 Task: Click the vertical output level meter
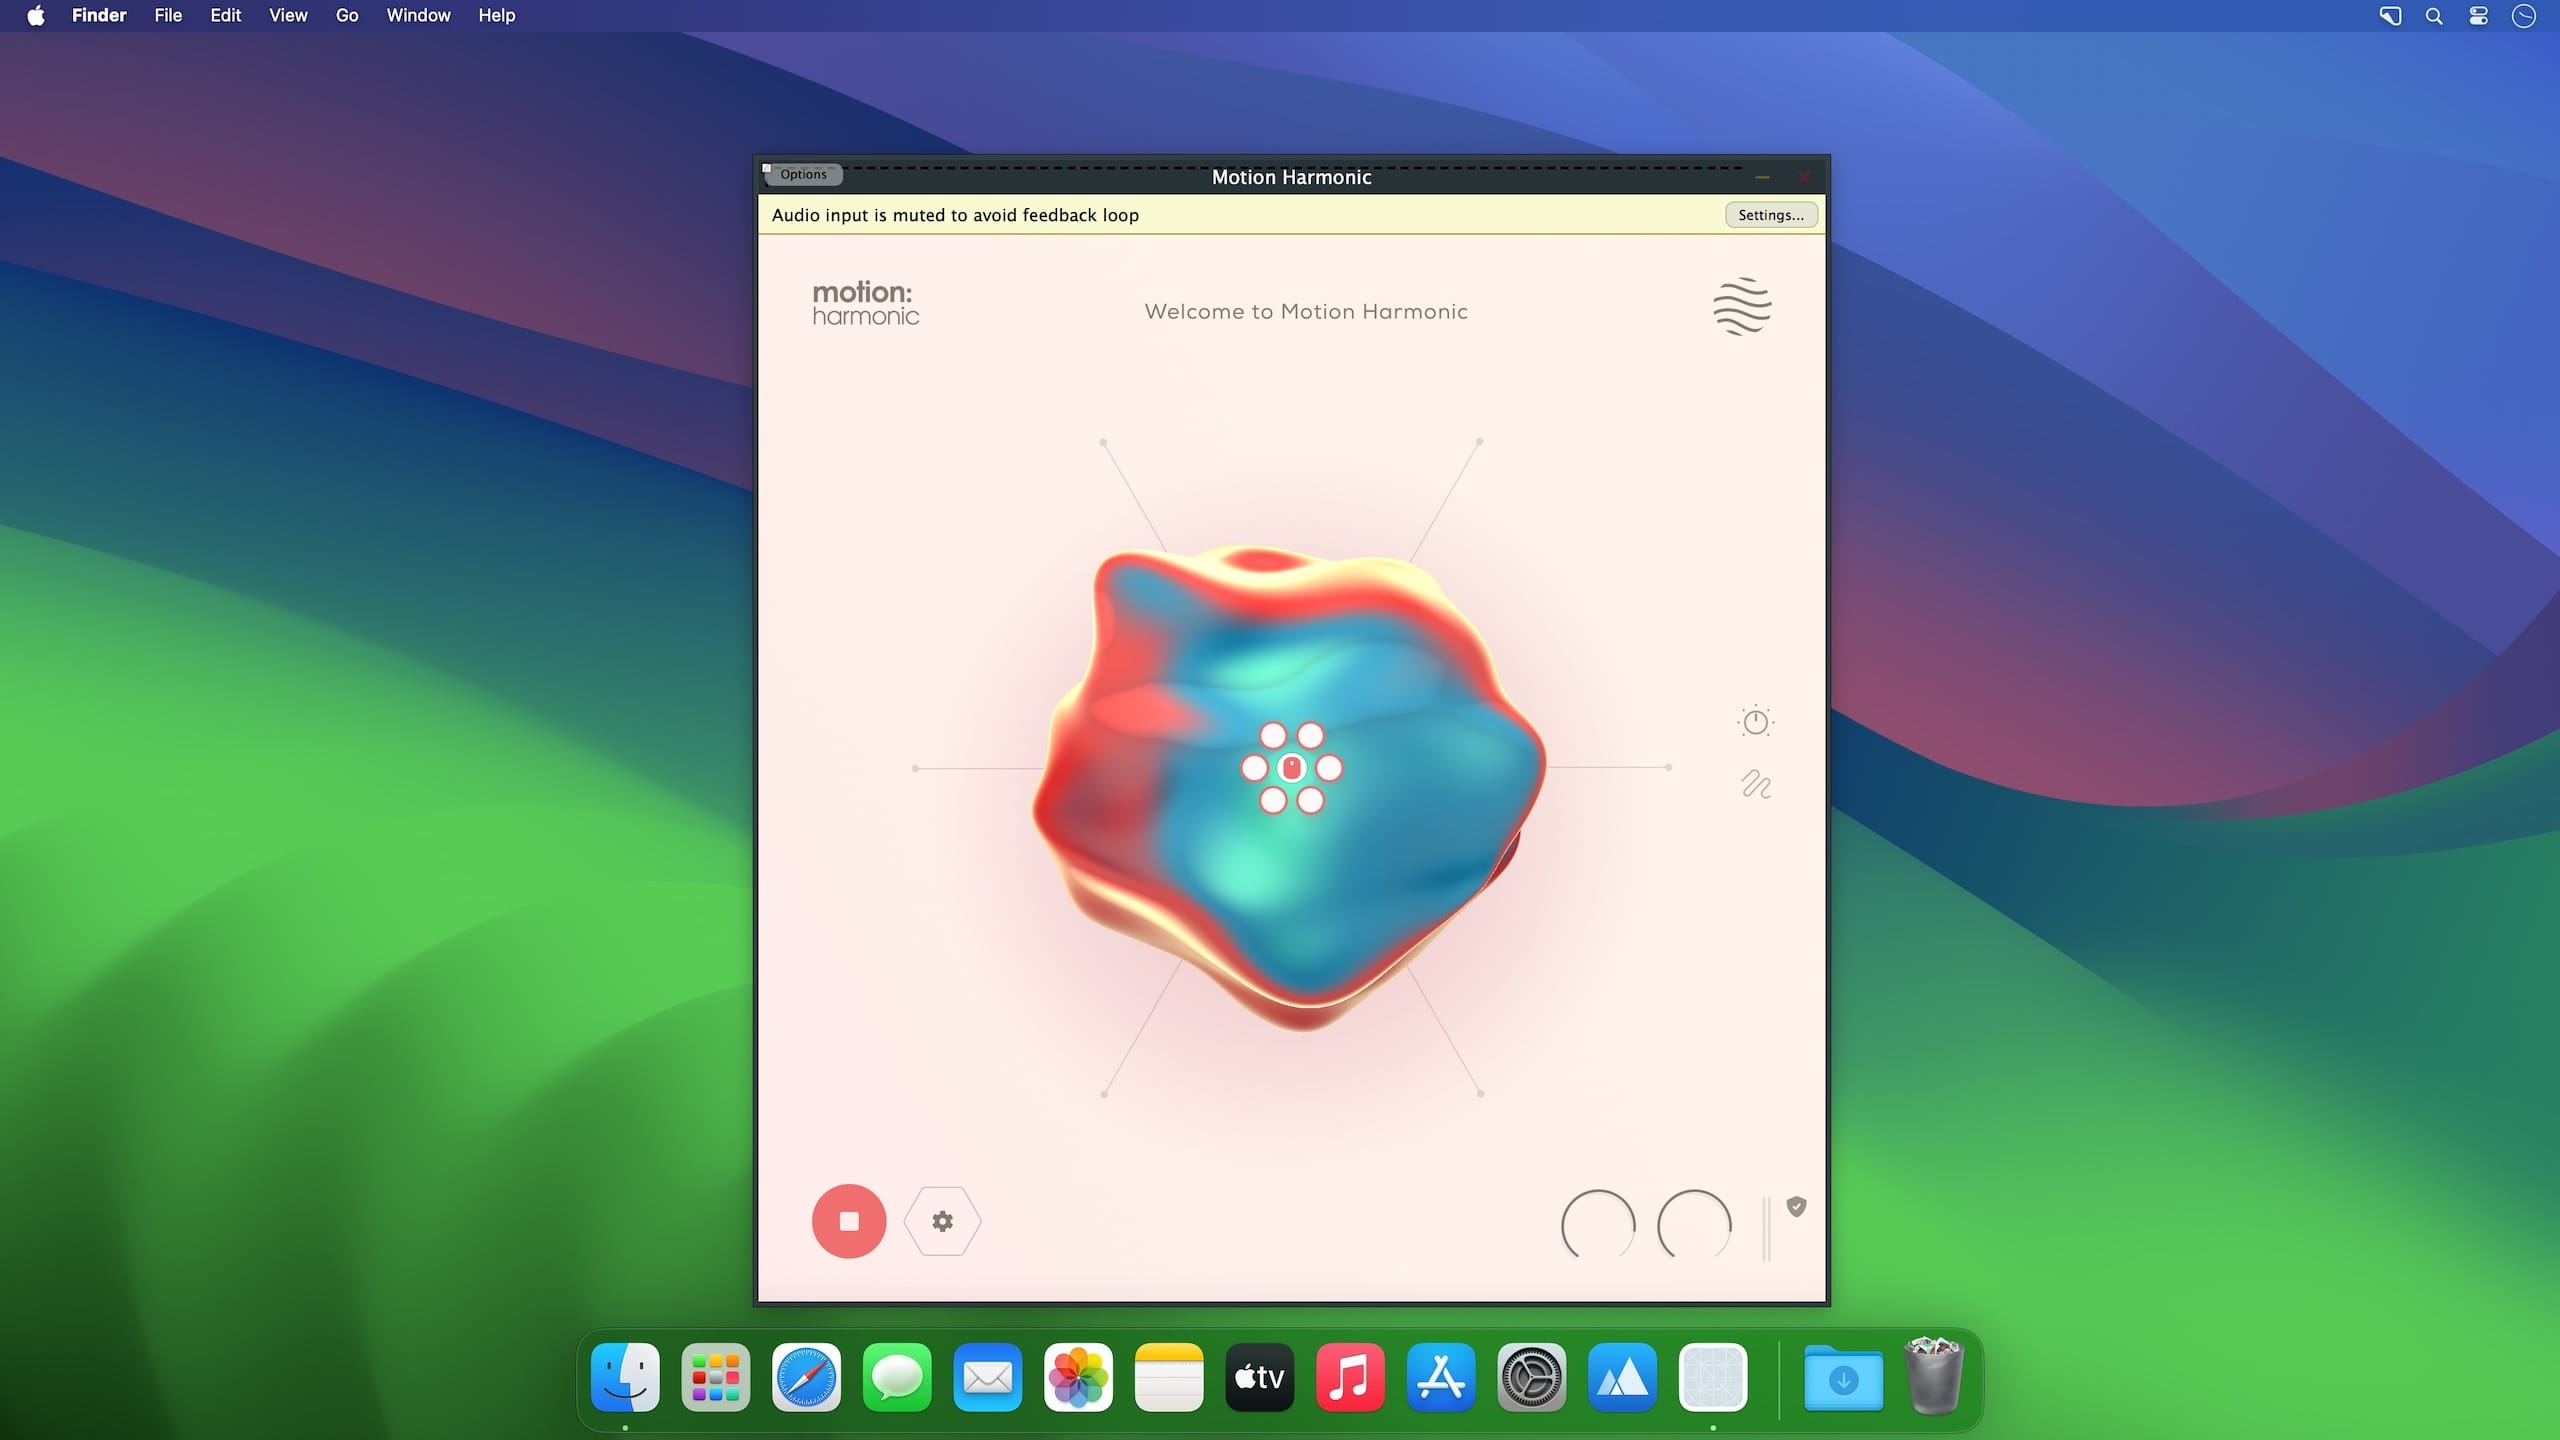click(x=1766, y=1227)
